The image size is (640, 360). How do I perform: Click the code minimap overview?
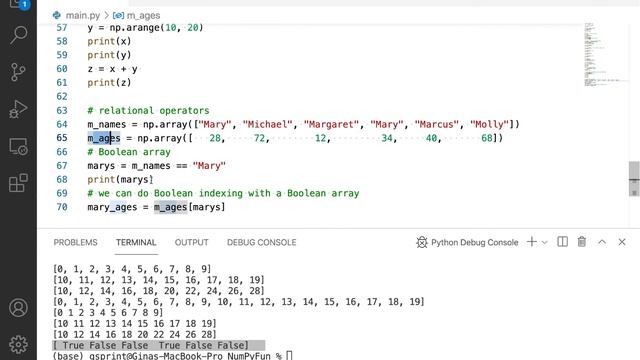click(605, 55)
